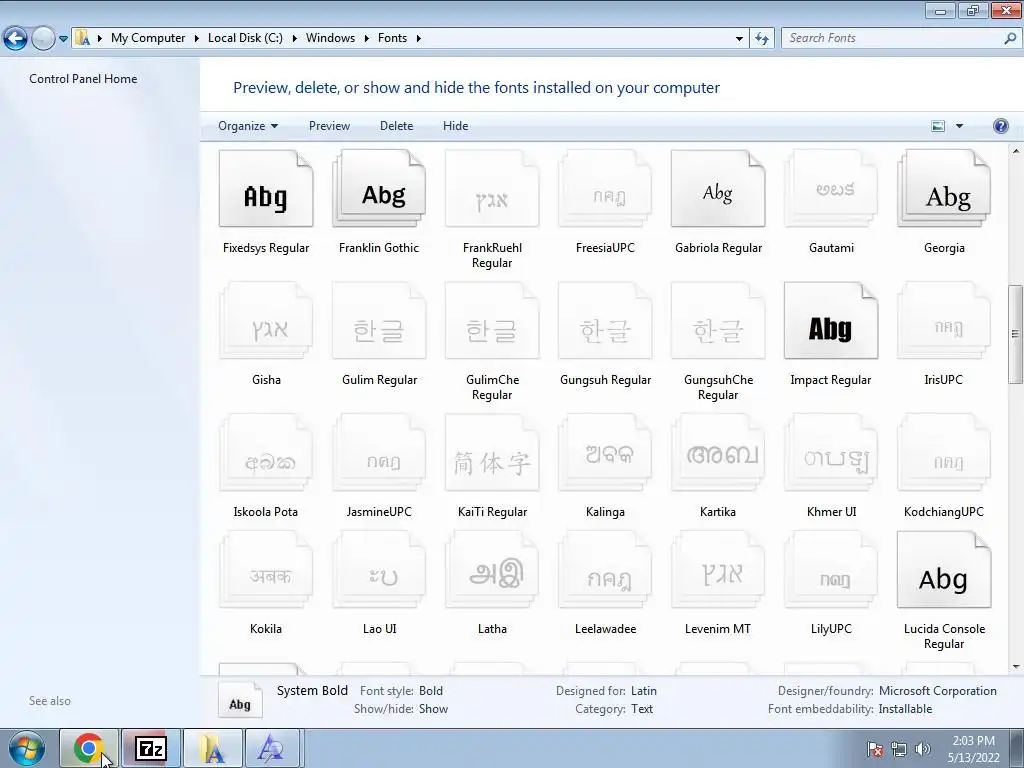Select the Kokila font icon
The height and width of the screenshot is (768, 1024).
(266, 569)
